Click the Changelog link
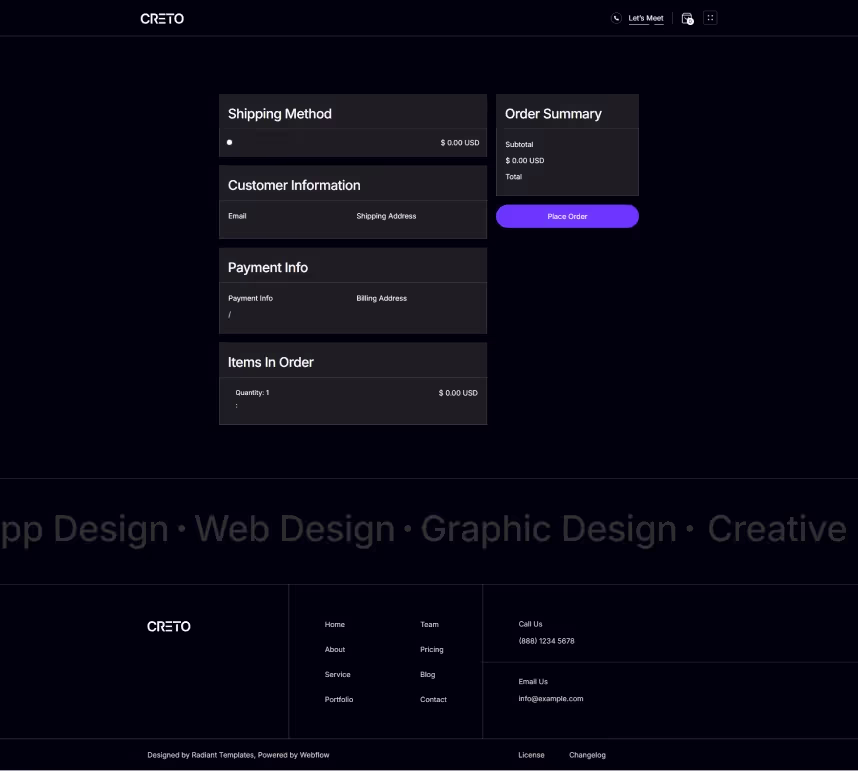The image size is (858, 771). tap(587, 755)
